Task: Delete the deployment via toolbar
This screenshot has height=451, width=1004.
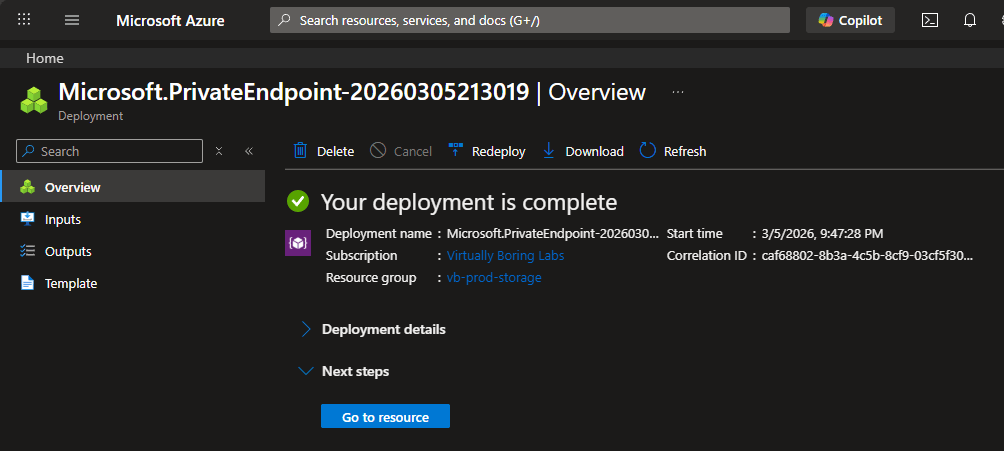Action: [x=323, y=151]
